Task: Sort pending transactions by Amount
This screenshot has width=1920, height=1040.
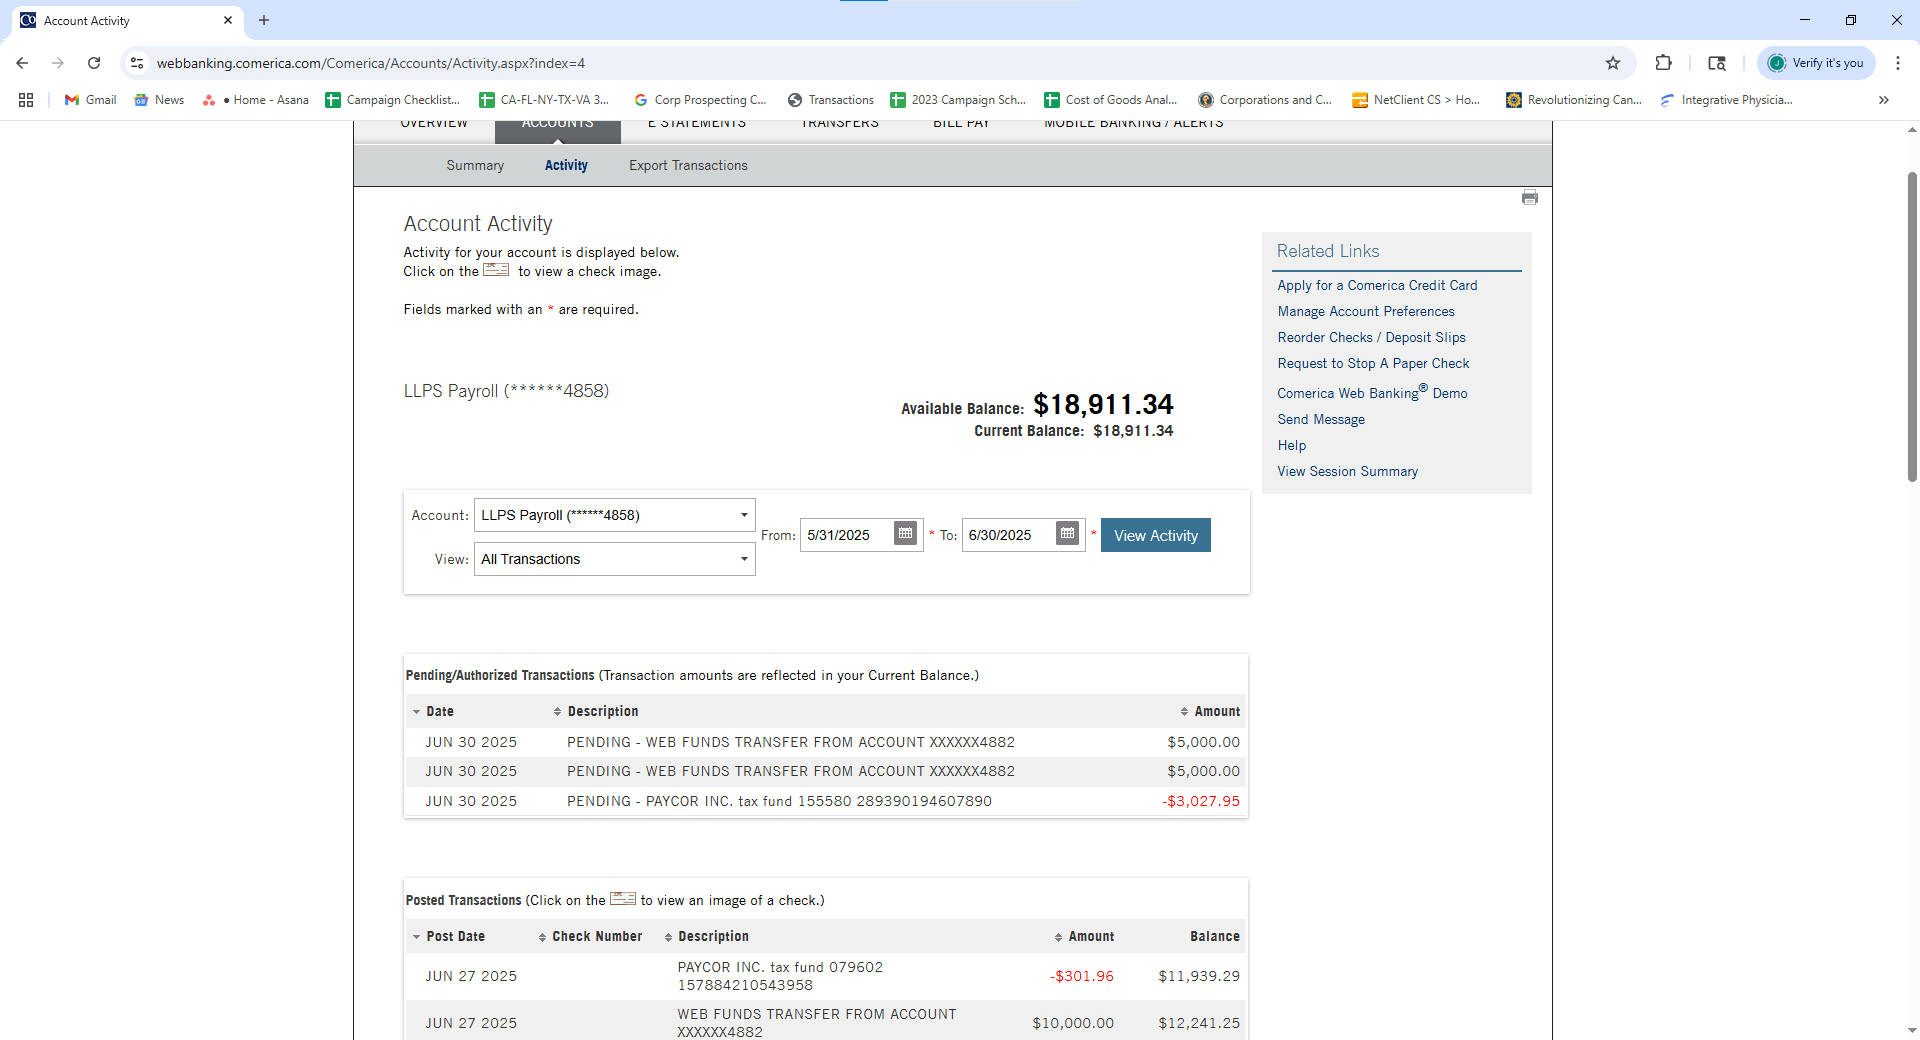Action: coord(1210,711)
